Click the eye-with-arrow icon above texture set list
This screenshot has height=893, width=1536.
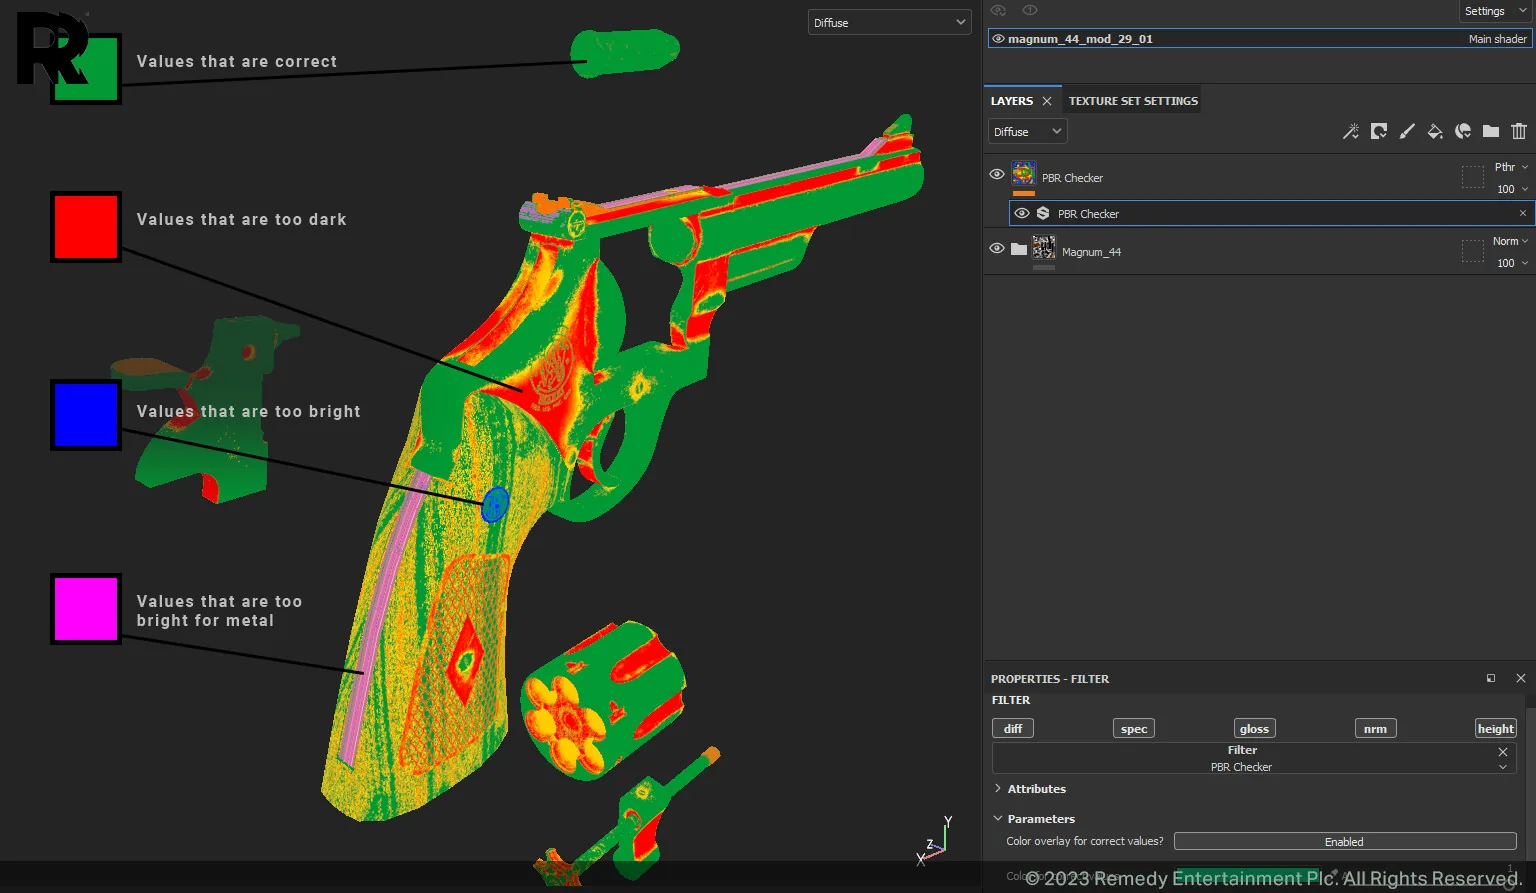click(998, 10)
